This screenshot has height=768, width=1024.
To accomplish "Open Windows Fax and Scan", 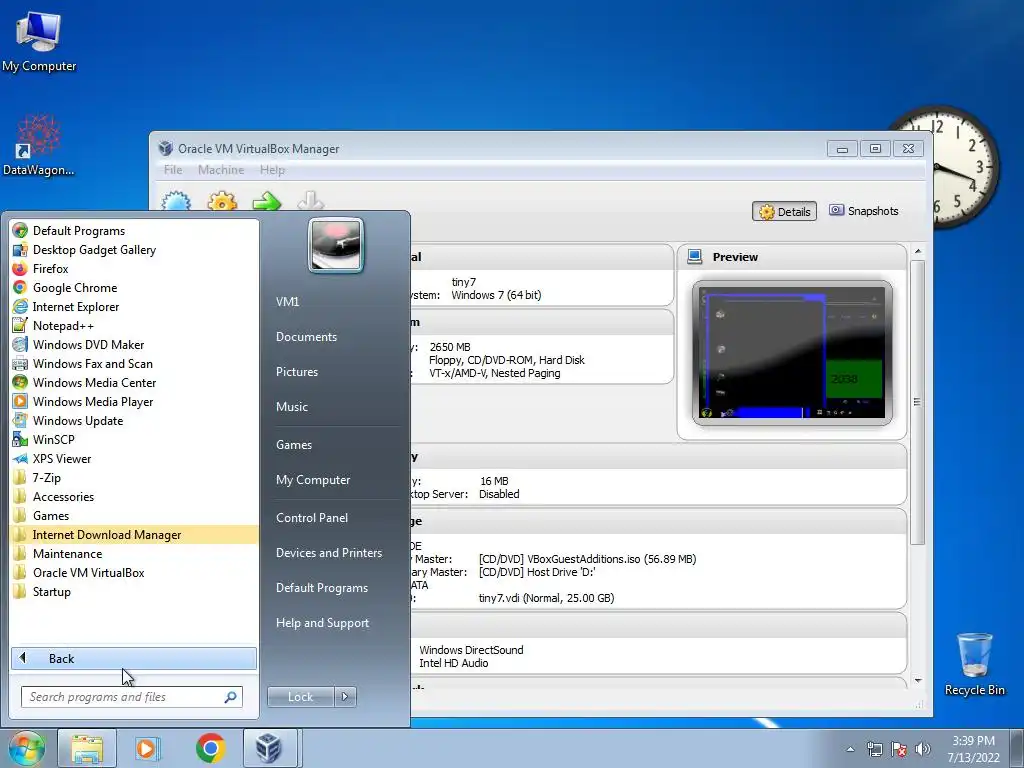I will tap(135, 363).
